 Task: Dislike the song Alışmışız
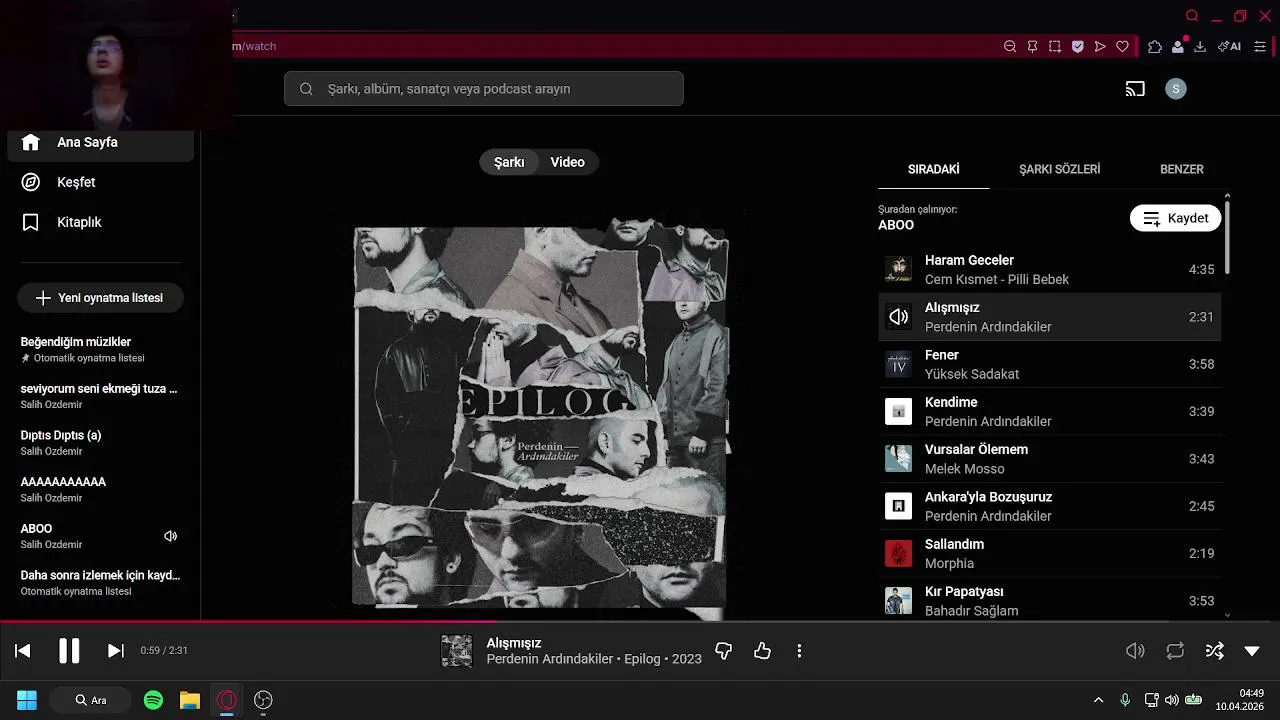click(724, 651)
